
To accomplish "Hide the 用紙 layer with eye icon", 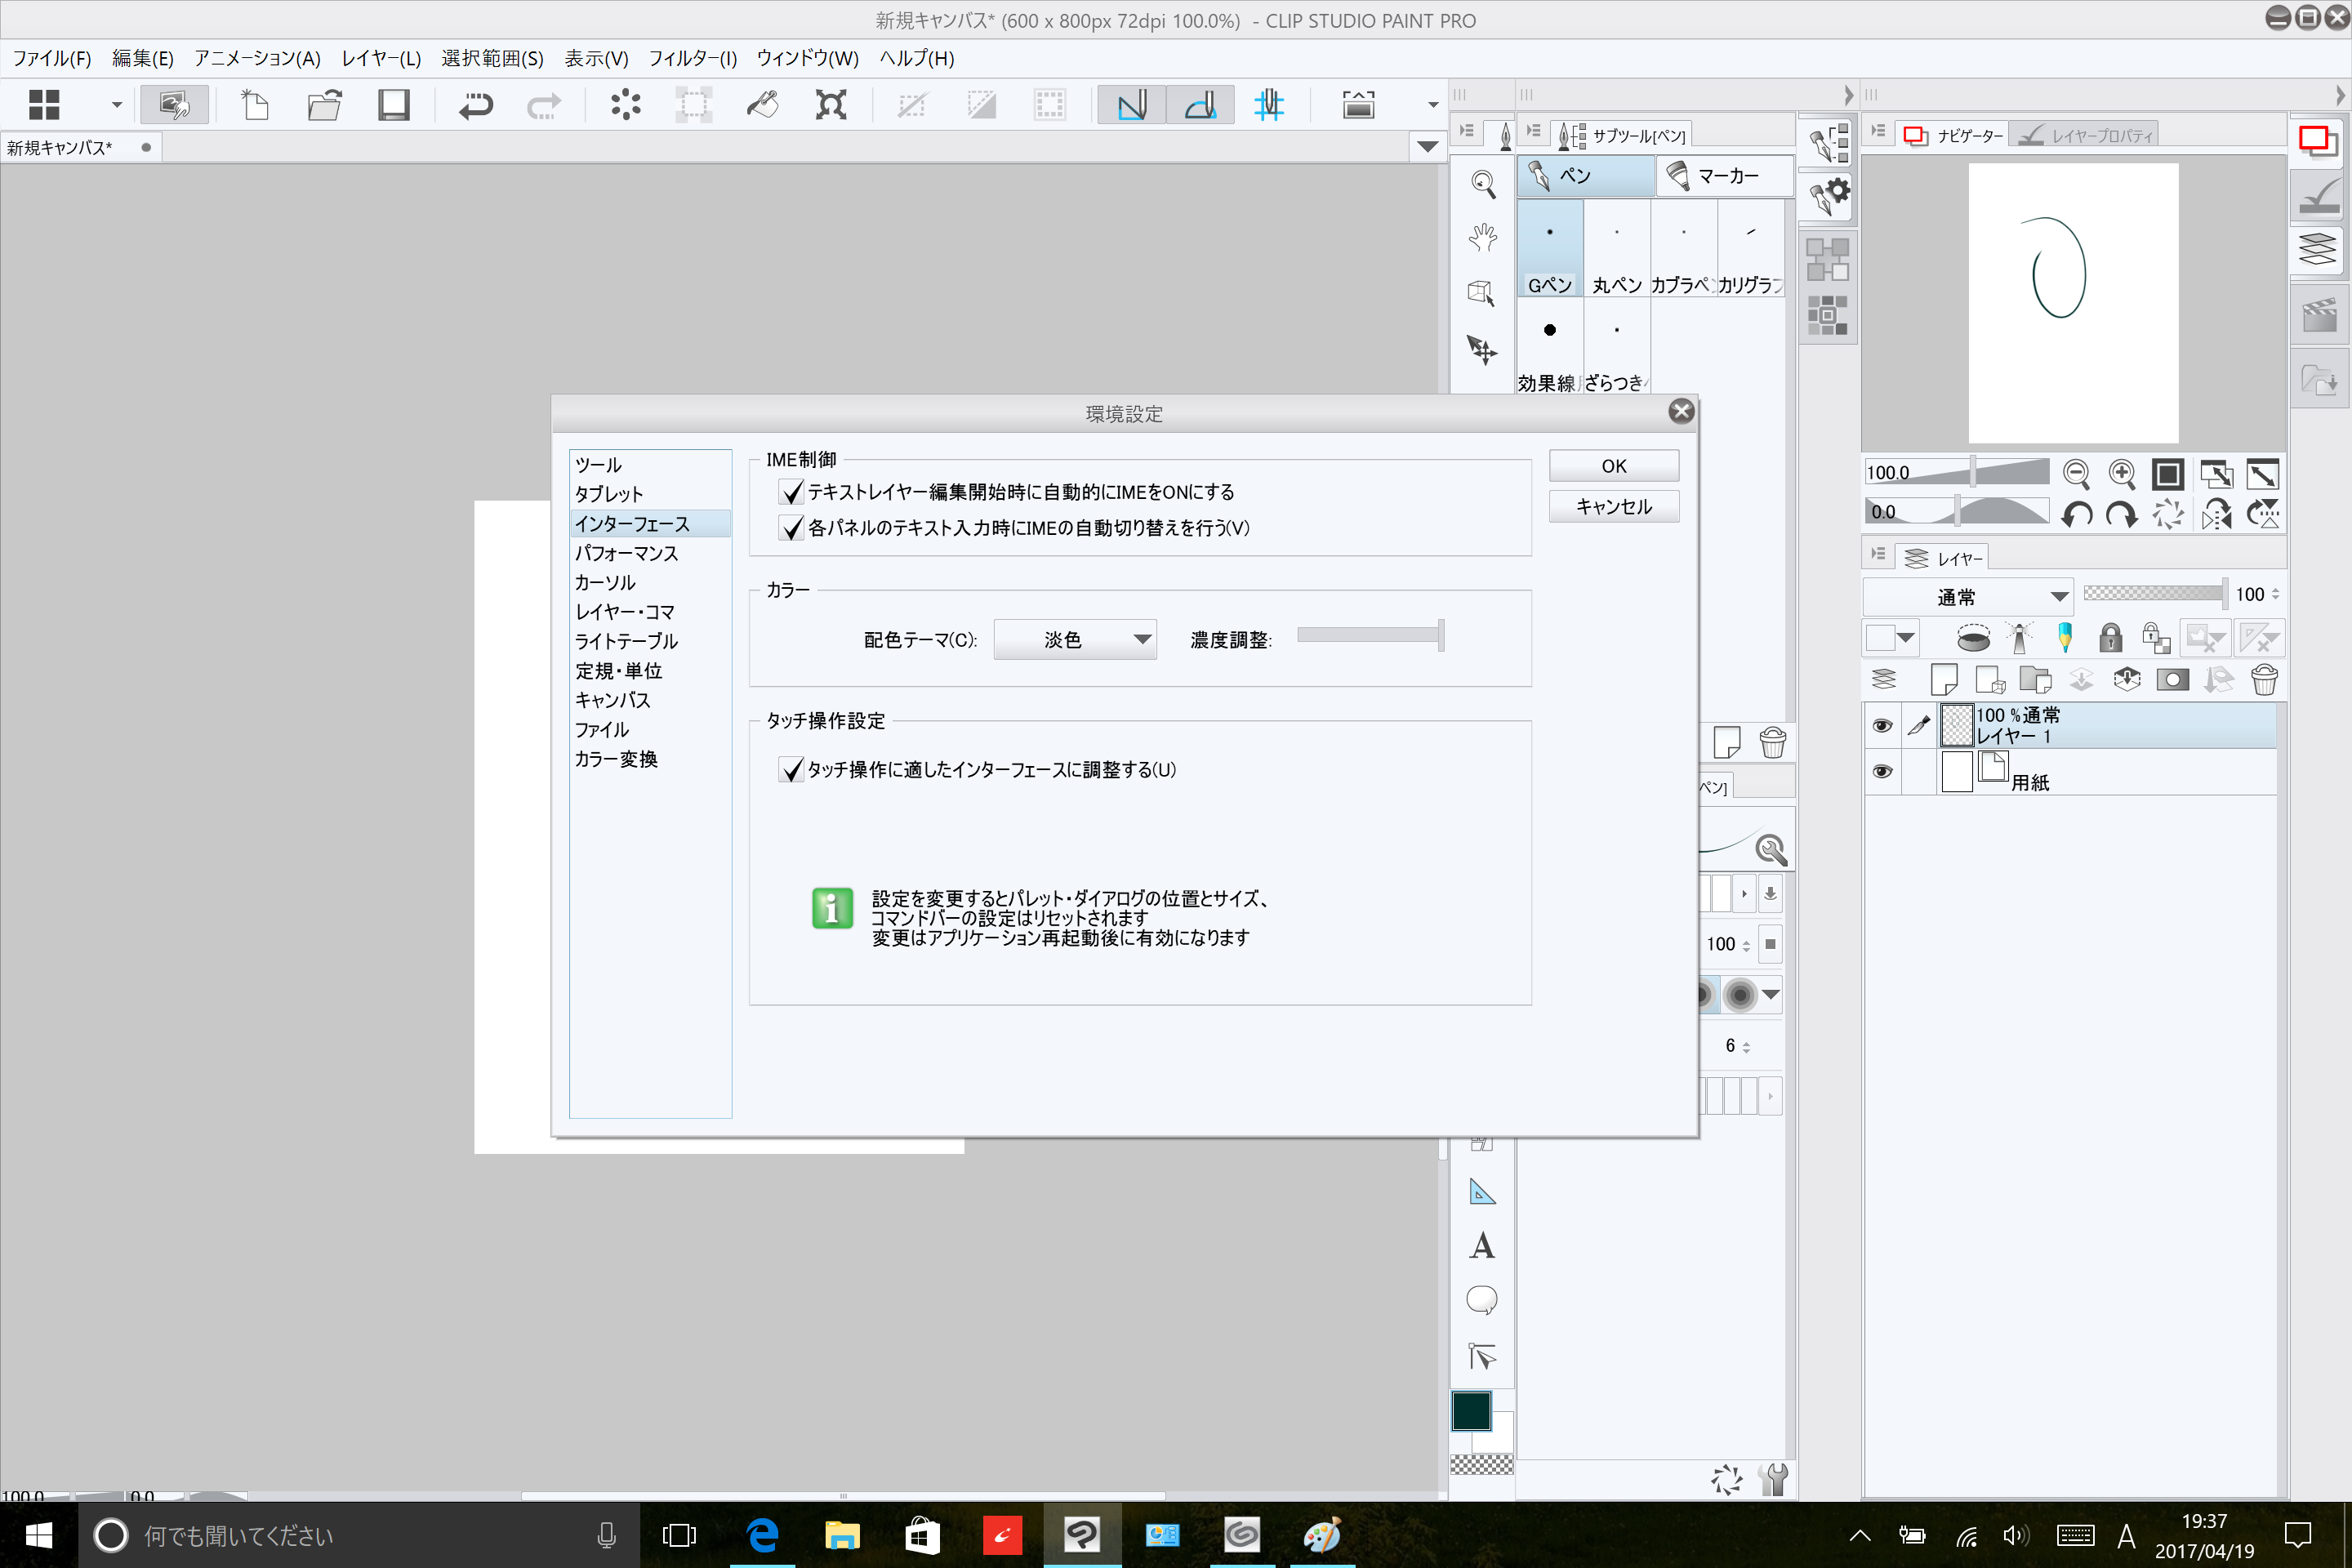I will coord(1882,771).
